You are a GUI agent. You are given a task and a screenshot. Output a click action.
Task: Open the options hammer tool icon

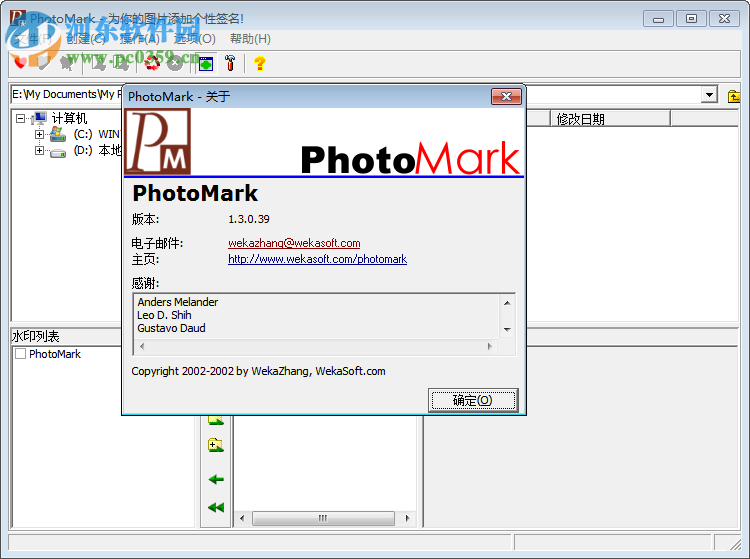point(230,63)
